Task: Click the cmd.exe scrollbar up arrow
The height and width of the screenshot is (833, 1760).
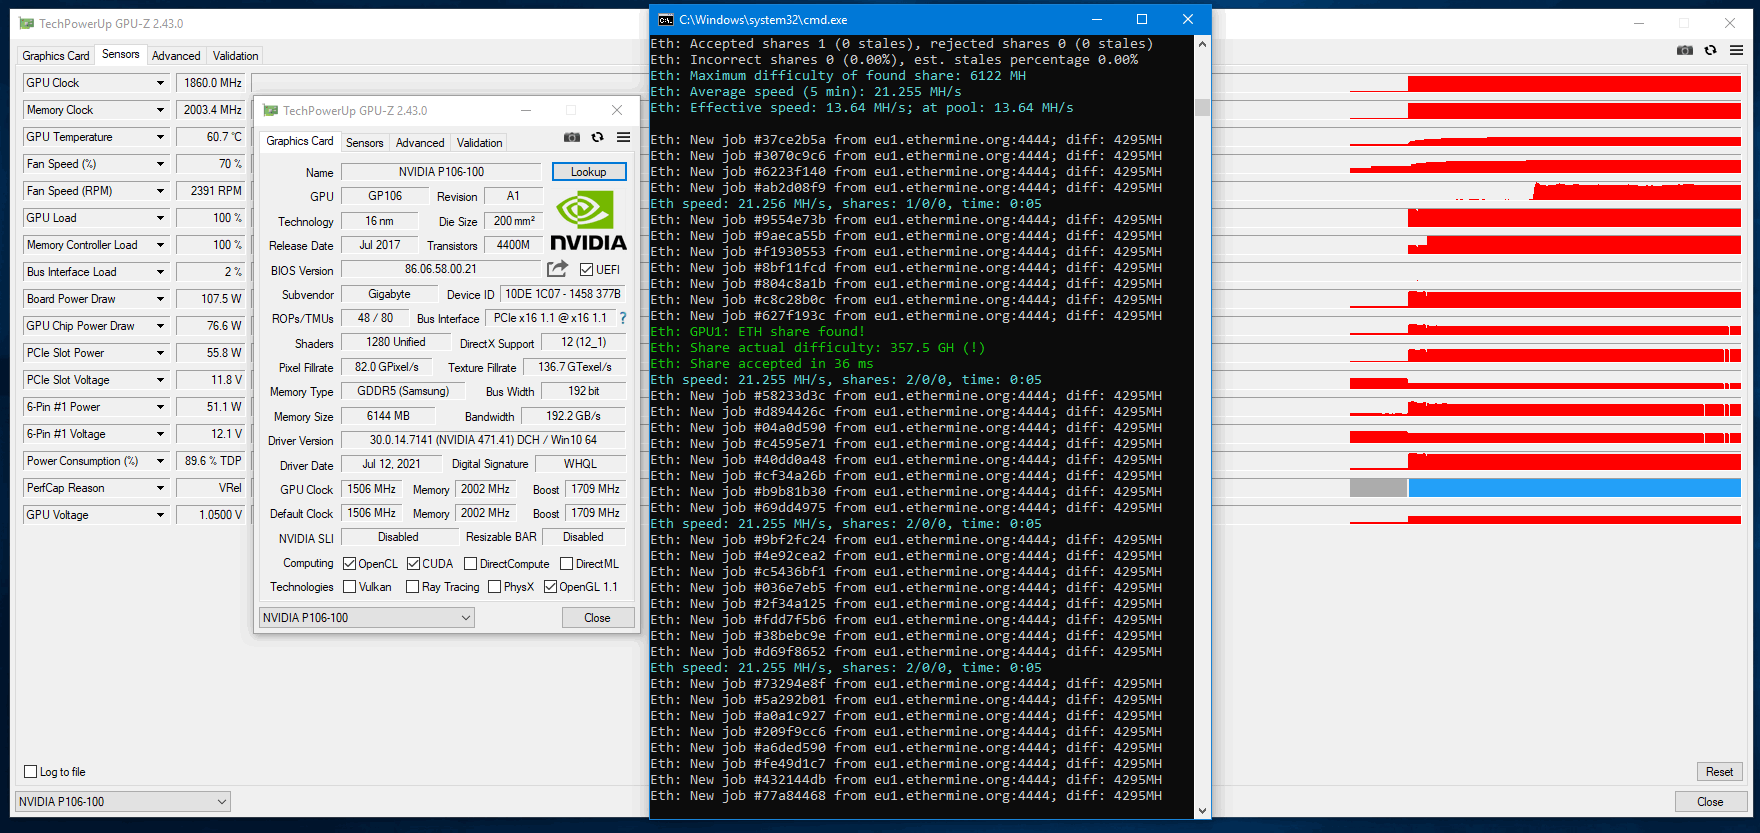Action: click(1202, 44)
